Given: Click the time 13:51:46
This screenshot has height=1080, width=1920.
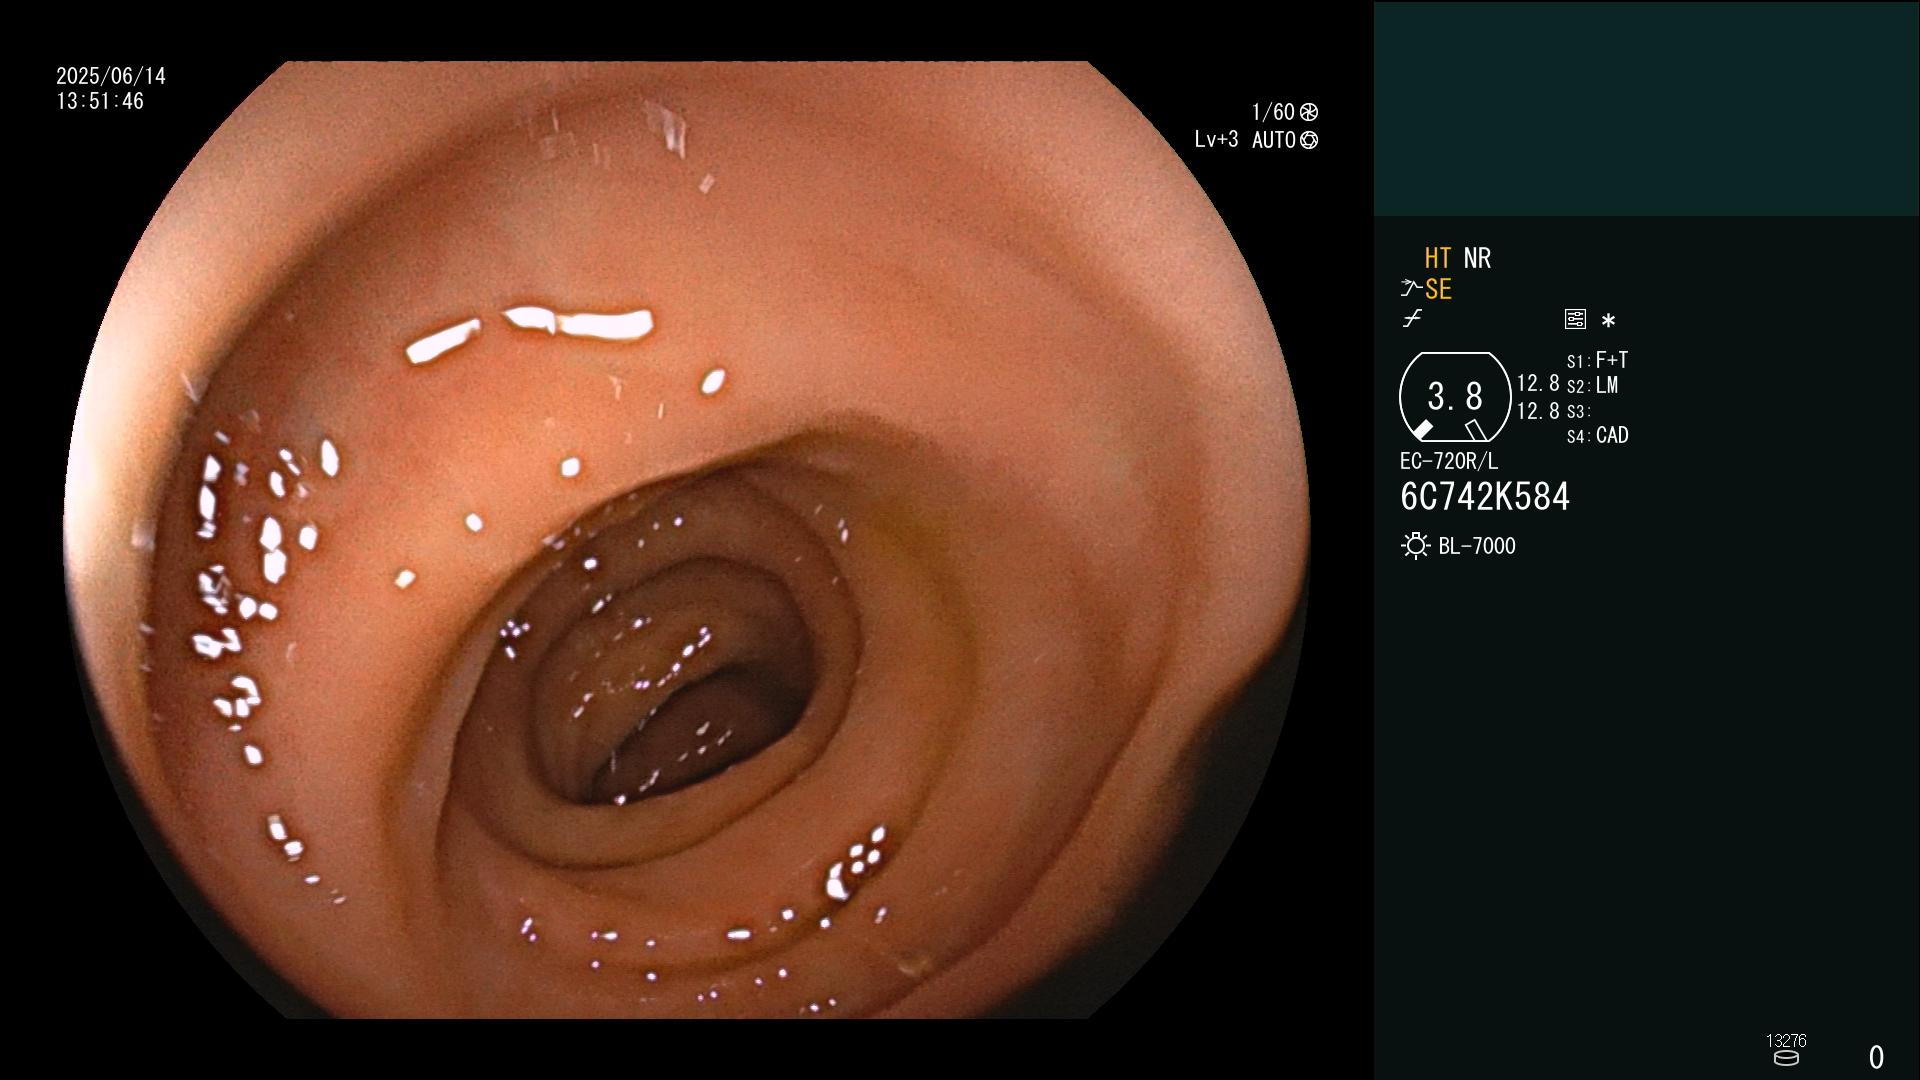Looking at the screenshot, I should click(x=100, y=101).
